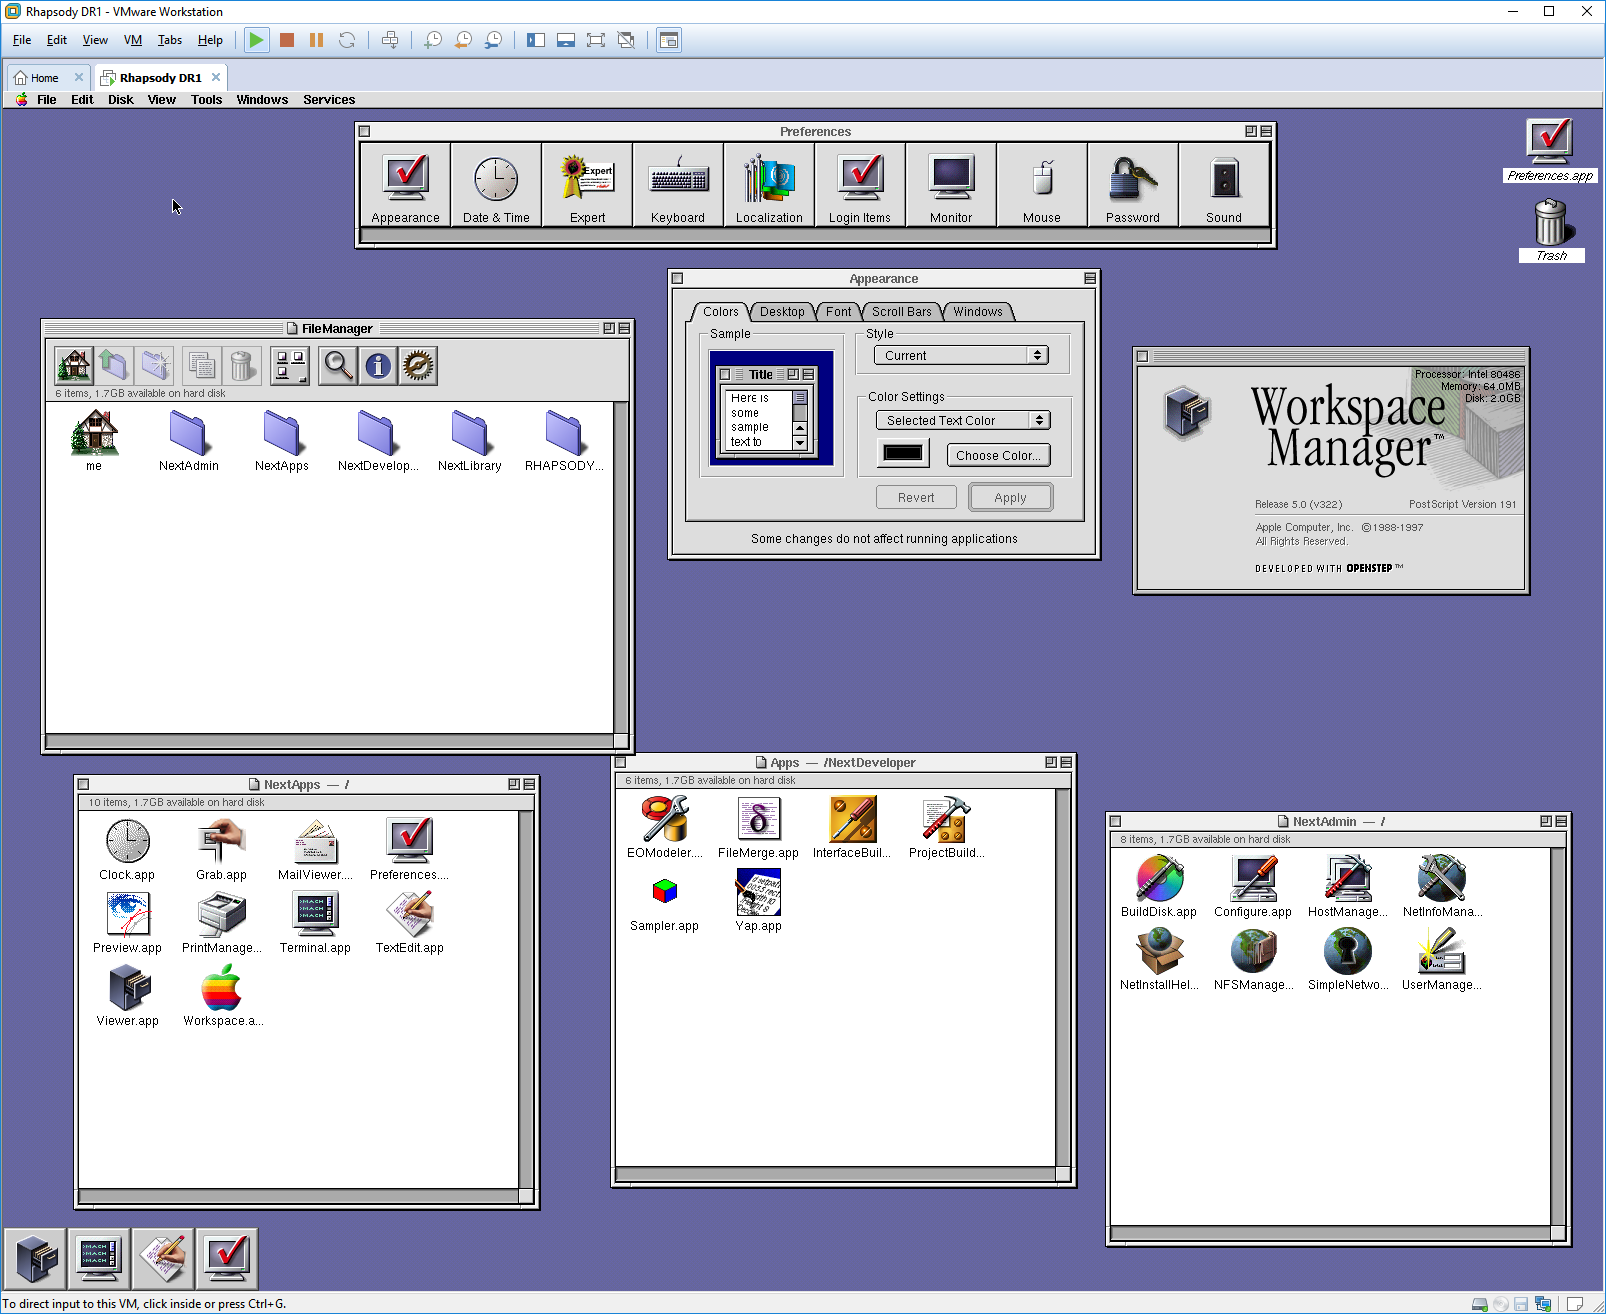The image size is (1606, 1314).
Task: Select Terminal.app in the NextApps window
Action: coord(315,922)
